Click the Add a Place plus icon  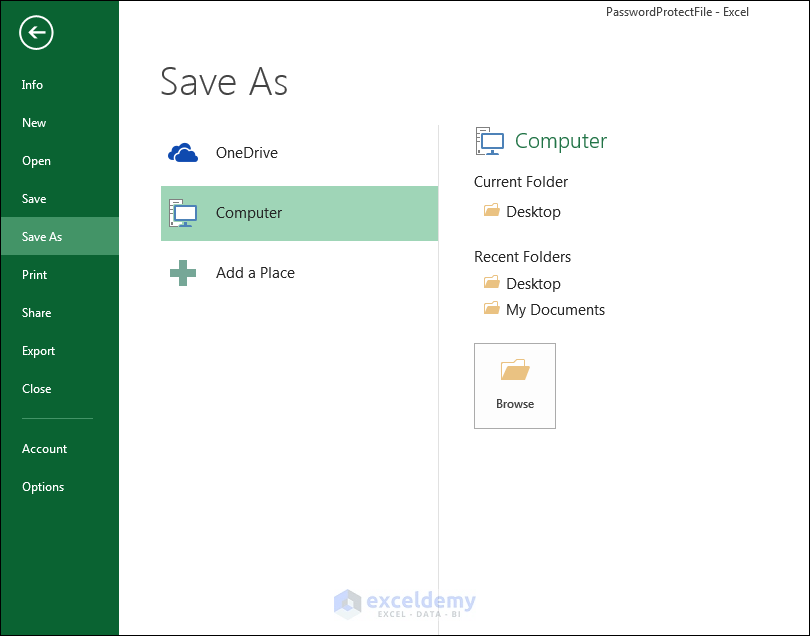click(x=183, y=272)
